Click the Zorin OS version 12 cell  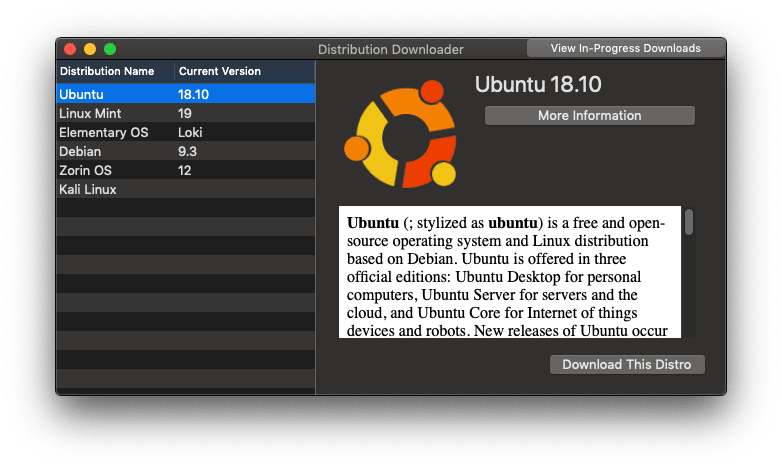(185, 170)
